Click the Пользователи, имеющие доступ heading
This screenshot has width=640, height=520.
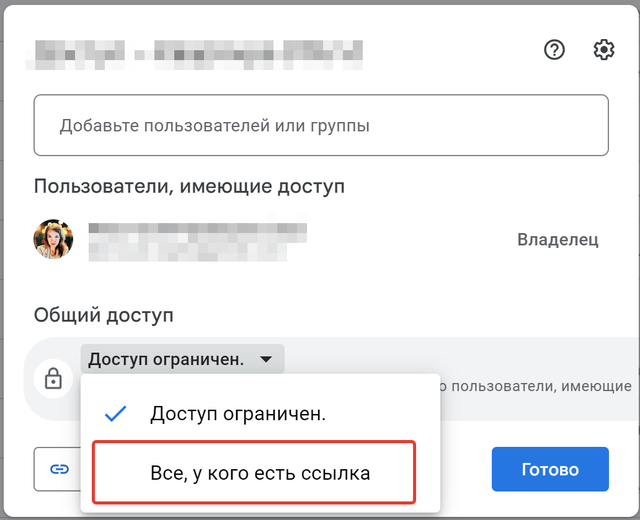tap(189, 187)
